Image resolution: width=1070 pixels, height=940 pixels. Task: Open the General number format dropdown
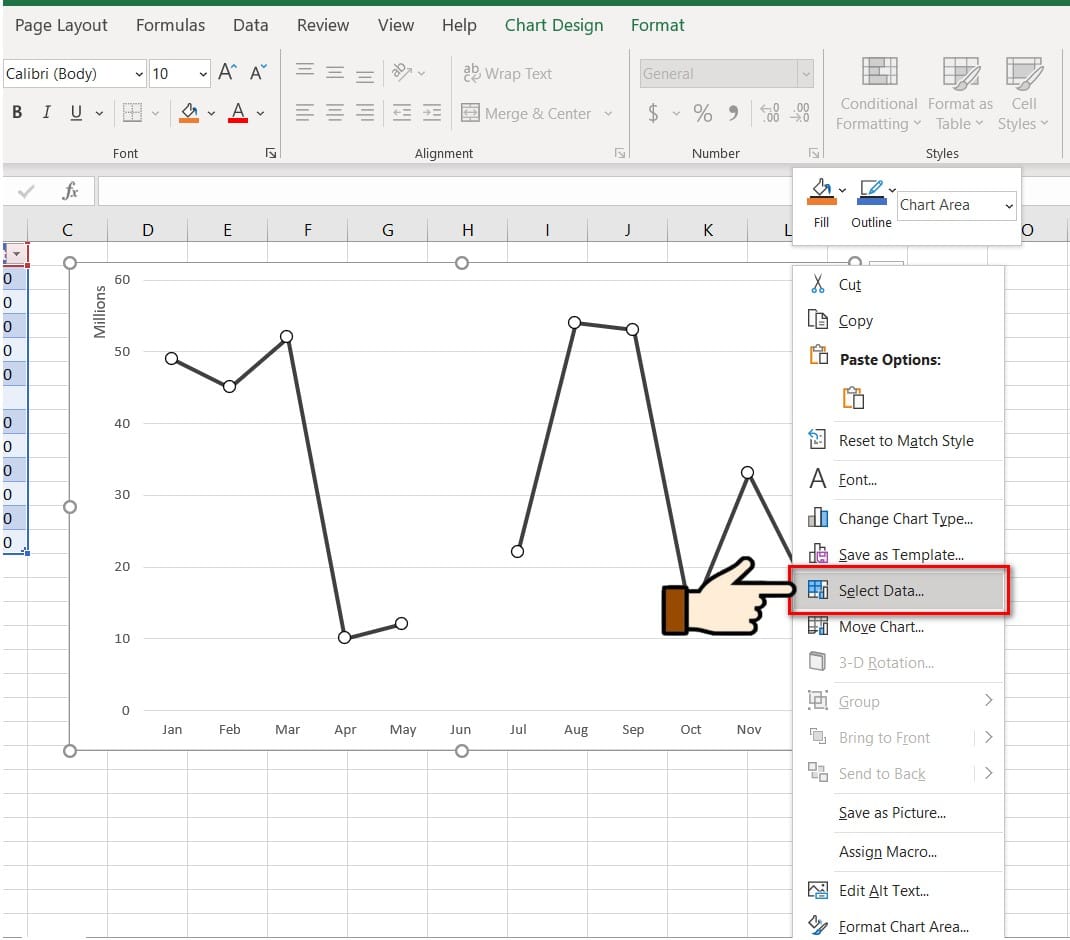[x=726, y=73]
